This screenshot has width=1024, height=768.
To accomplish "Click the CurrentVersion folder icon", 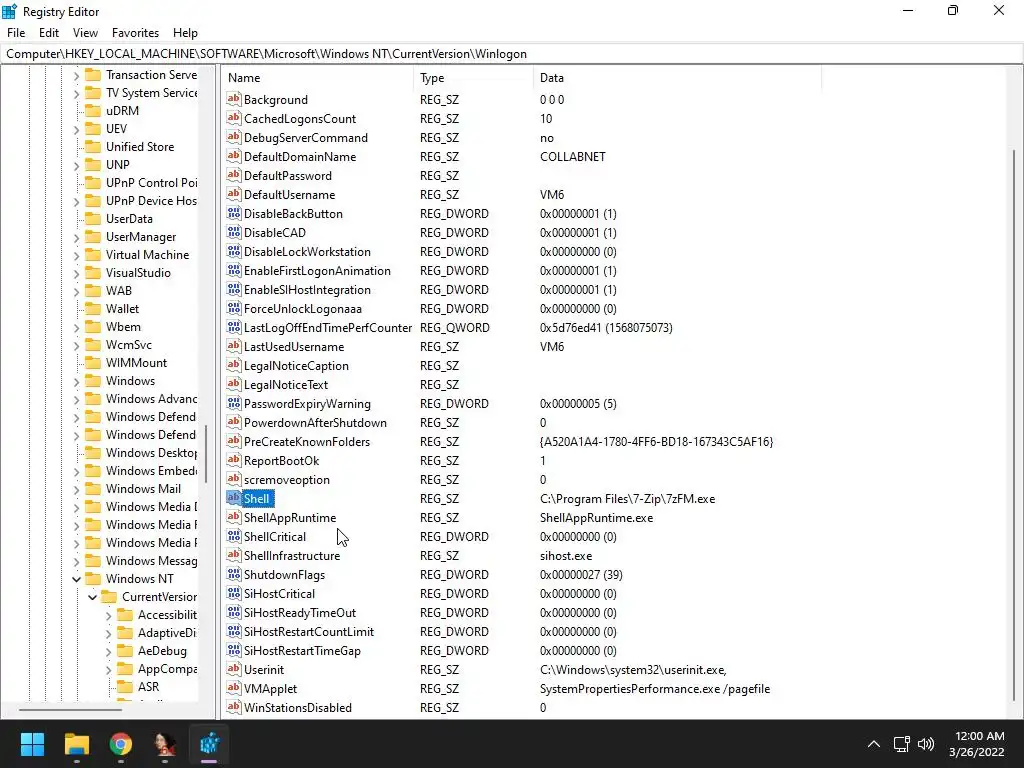I will (x=110, y=597).
